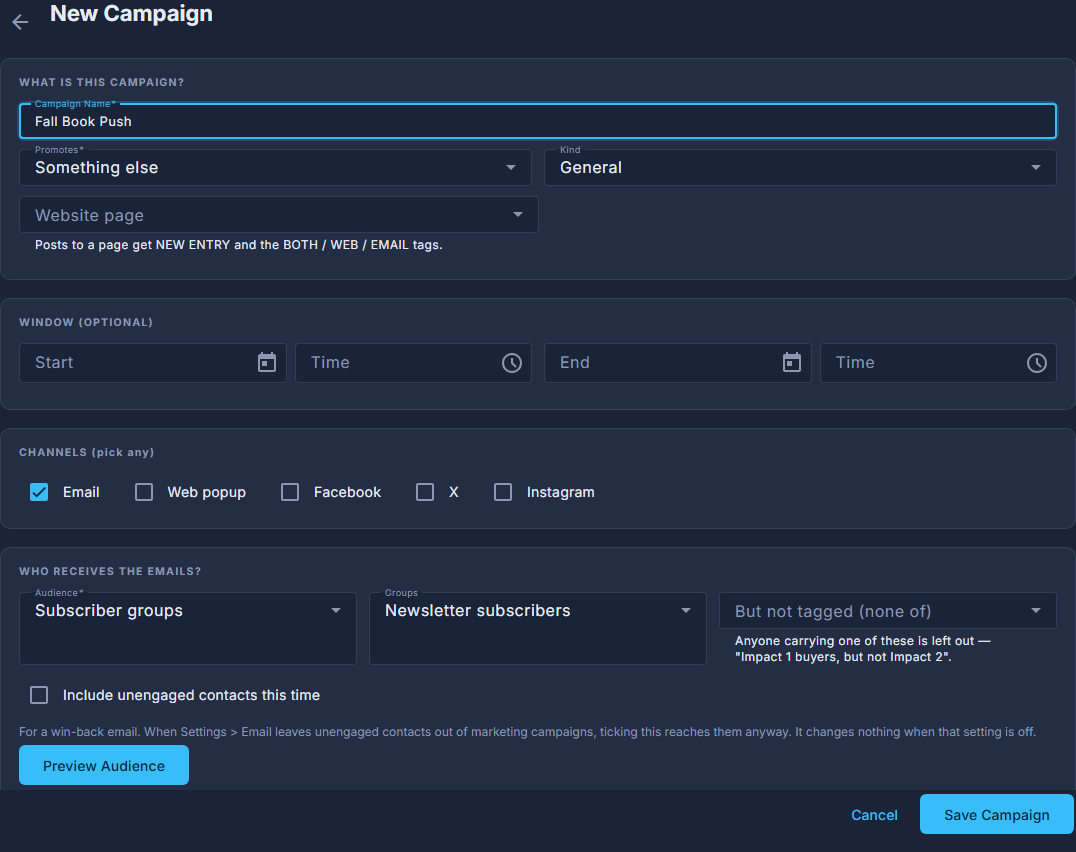
Task: Uncheck the Email channel checkbox
Action: click(39, 492)
